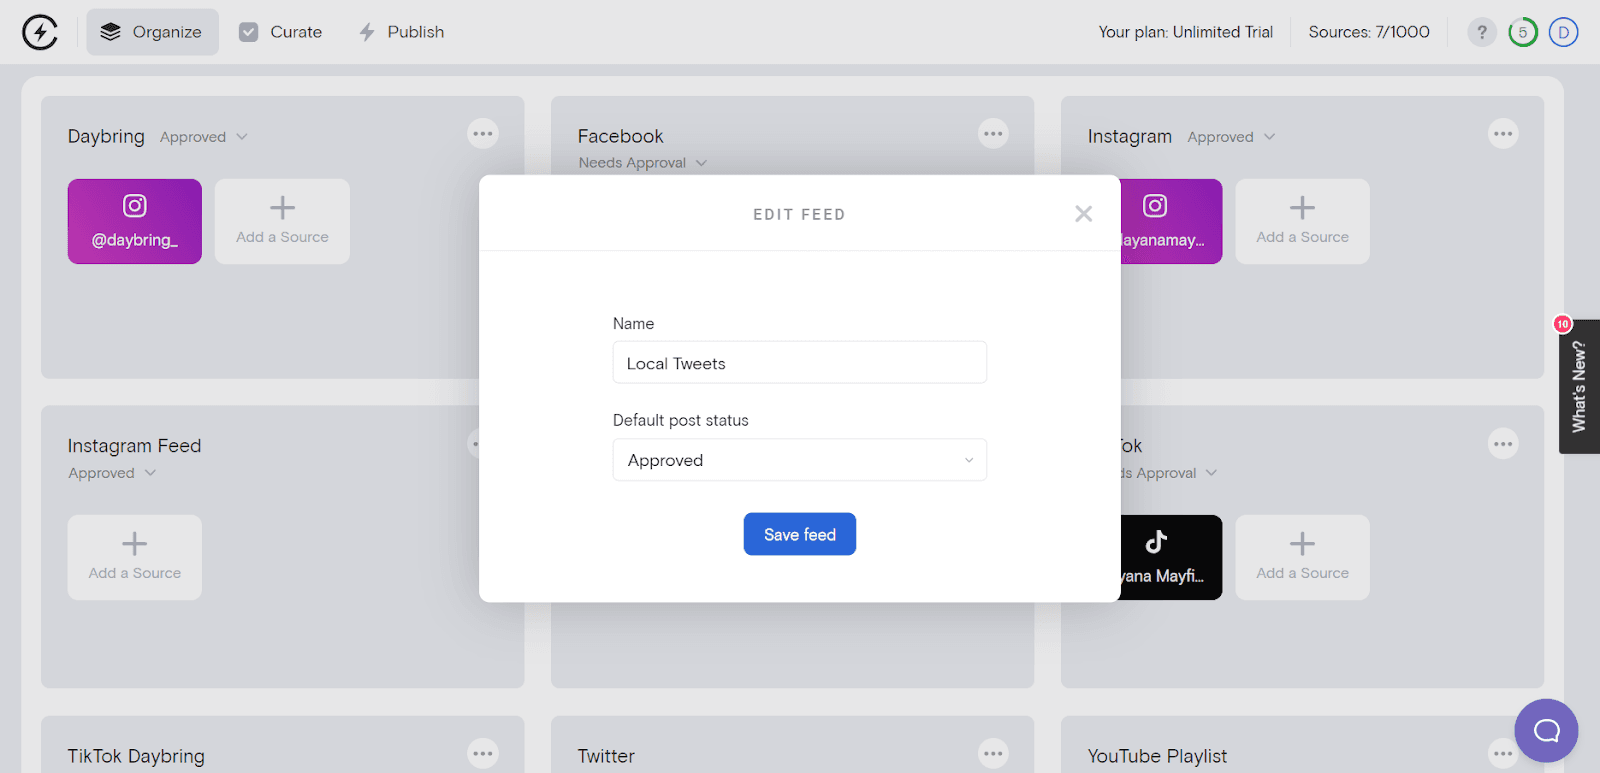Expand the Default post status dropdown
The width and height of the screenshot is (1600, 773).
click(800, 460)
